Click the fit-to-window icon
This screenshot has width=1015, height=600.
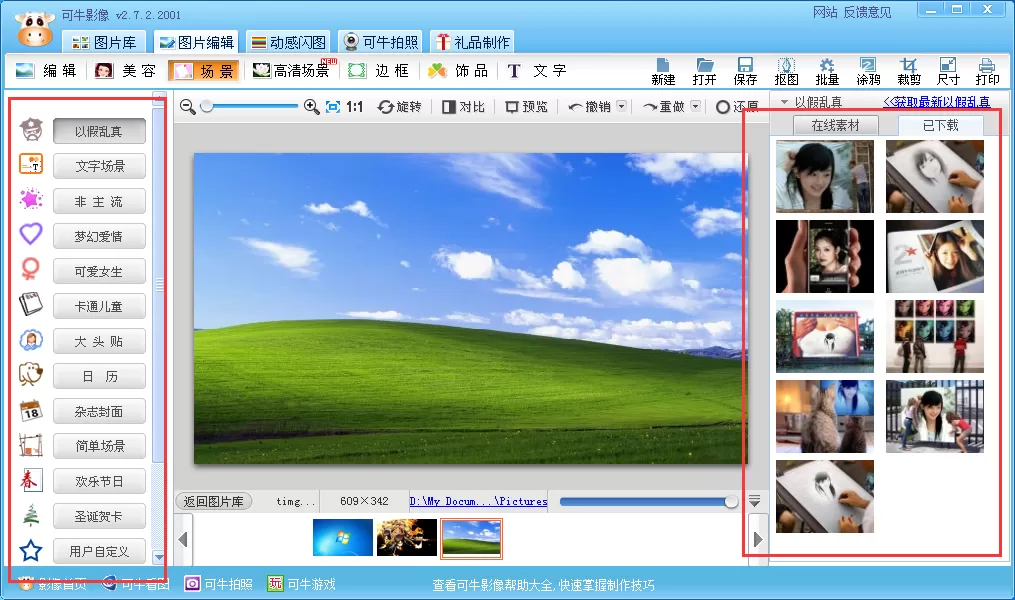333,107
